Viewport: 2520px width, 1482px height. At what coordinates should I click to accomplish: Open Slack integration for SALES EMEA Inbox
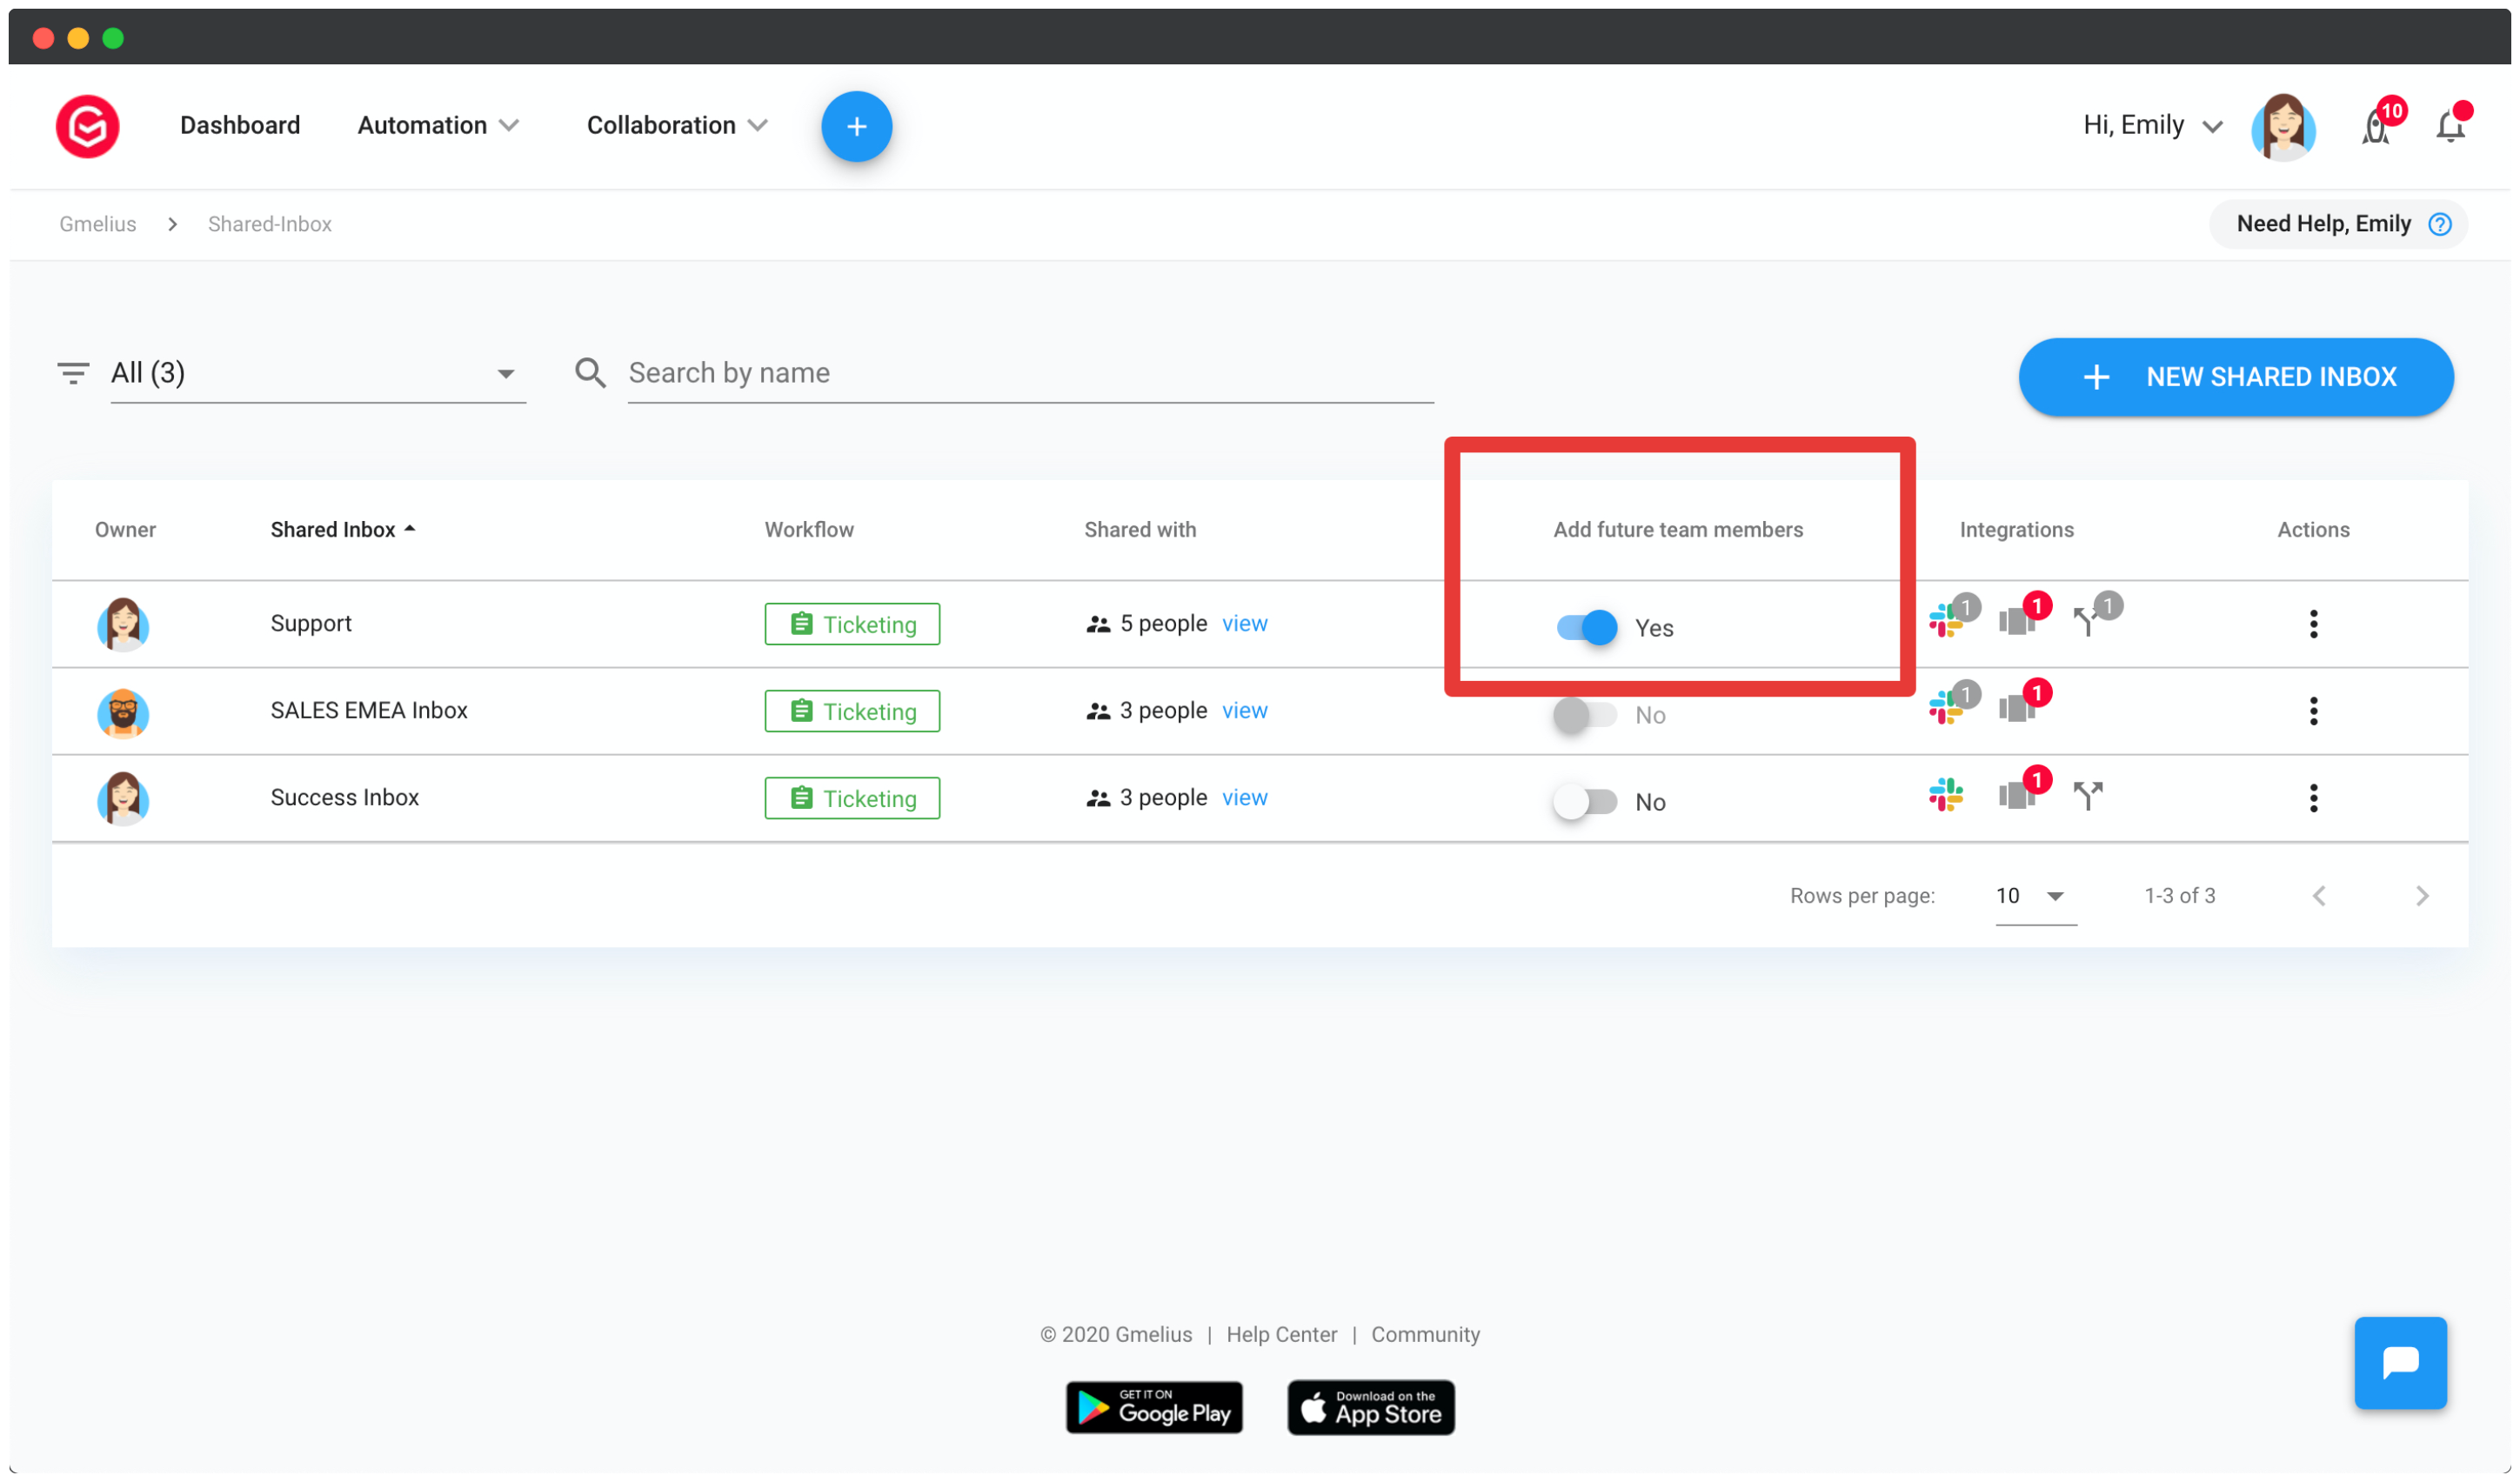pyautogui.click(x=1946, y=708)
